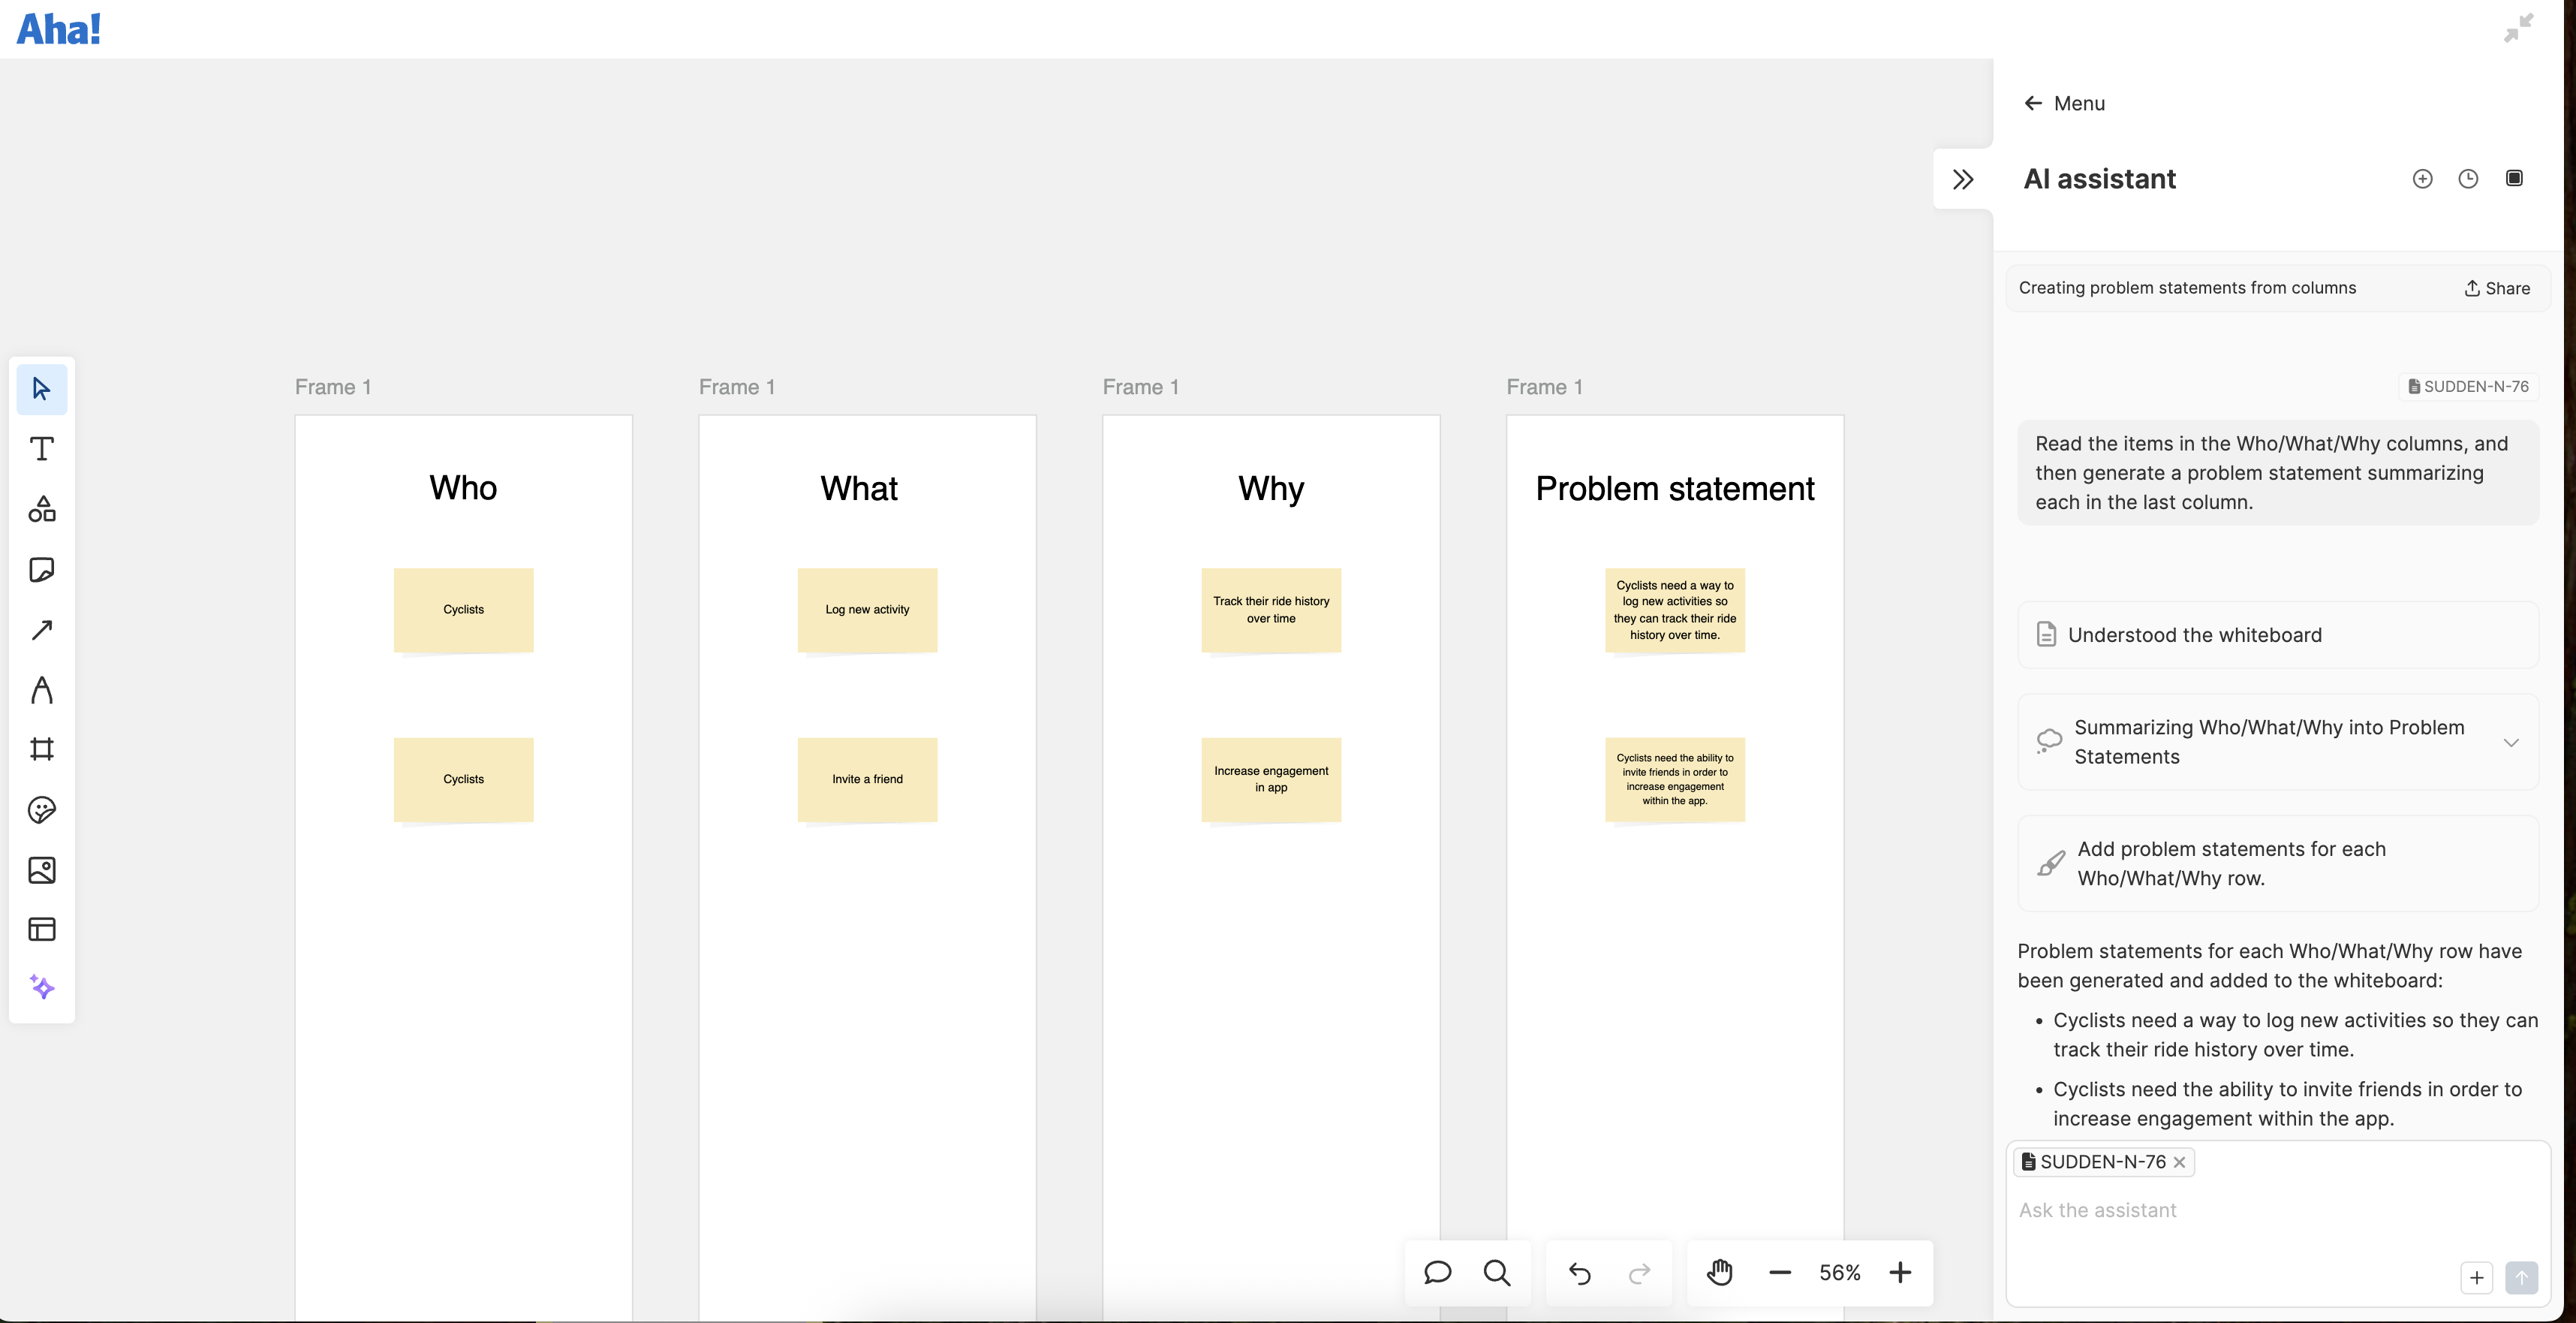Open Add problem statements step

[2277, 863]
